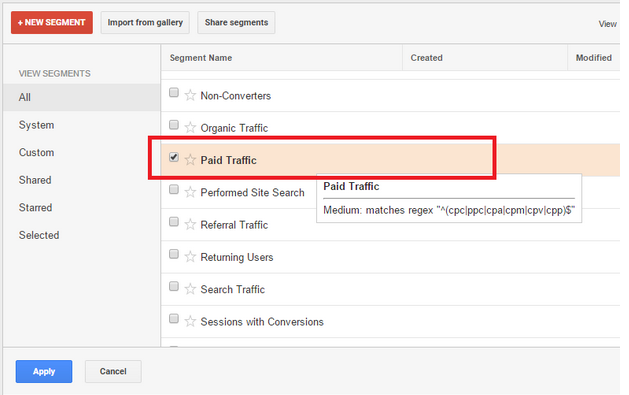The width and height of the screenshot is (629, 395).
Task: Star the Non-Converters segment
Action: [190, 95]
